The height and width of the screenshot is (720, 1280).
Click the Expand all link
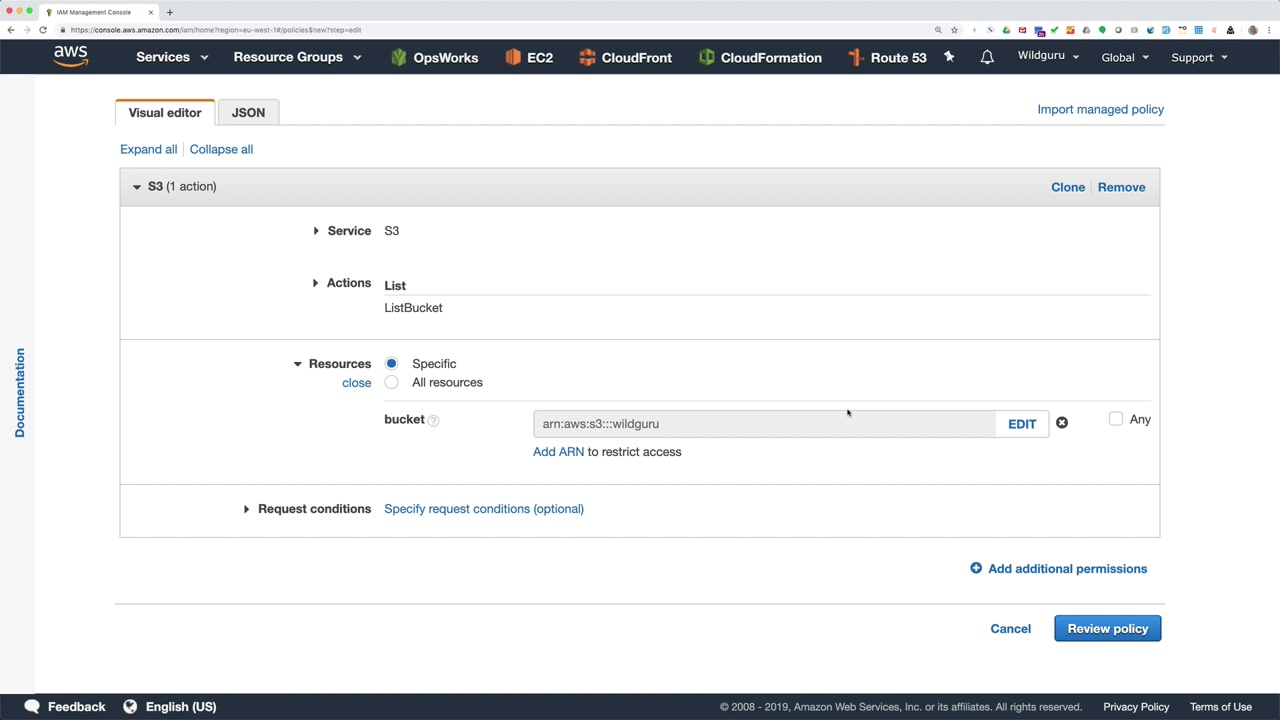(148, 149)
